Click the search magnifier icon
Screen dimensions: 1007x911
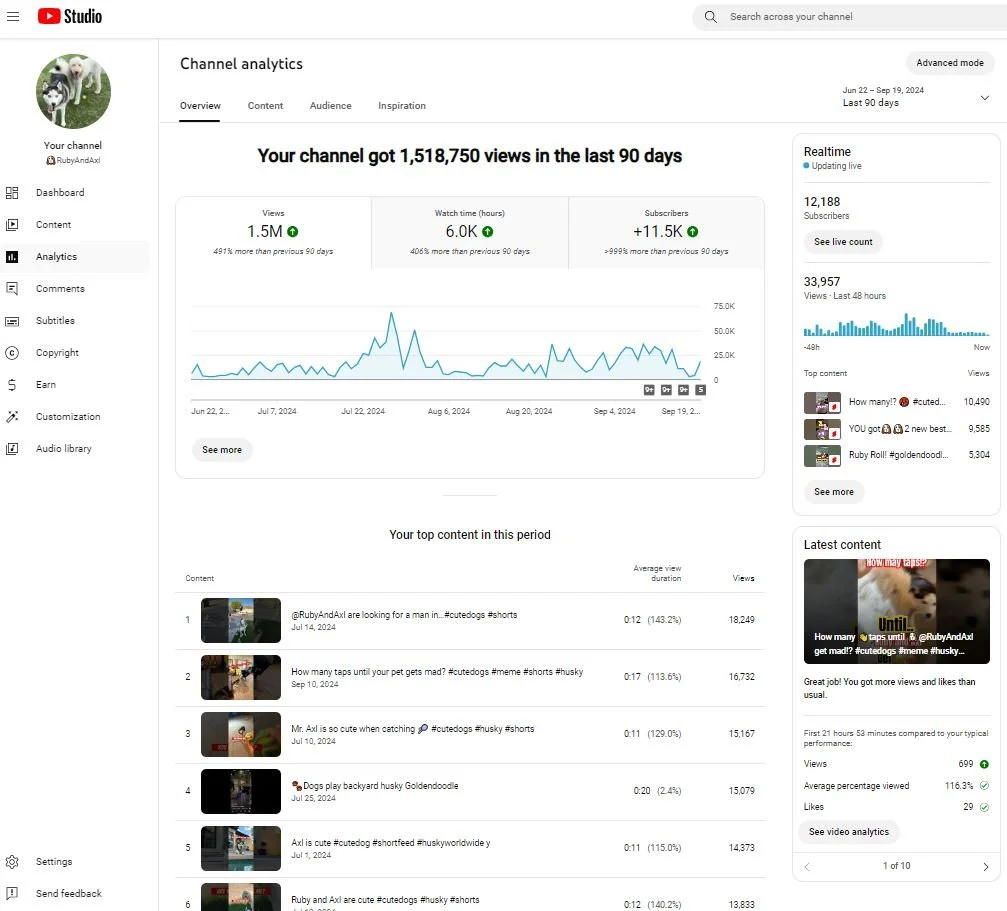[x=710, y=17]
